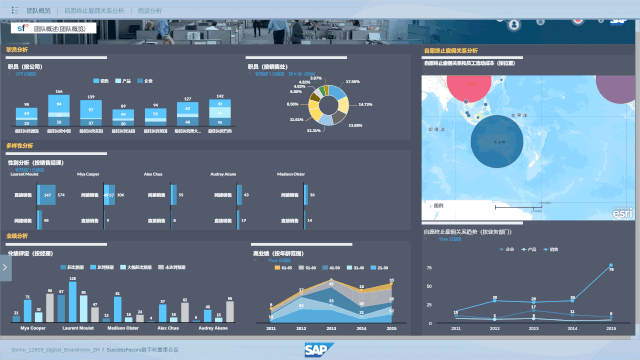Click the SAP logo in header banner
The height and width of the screenshot is (360, 640).
coord(618,22)
